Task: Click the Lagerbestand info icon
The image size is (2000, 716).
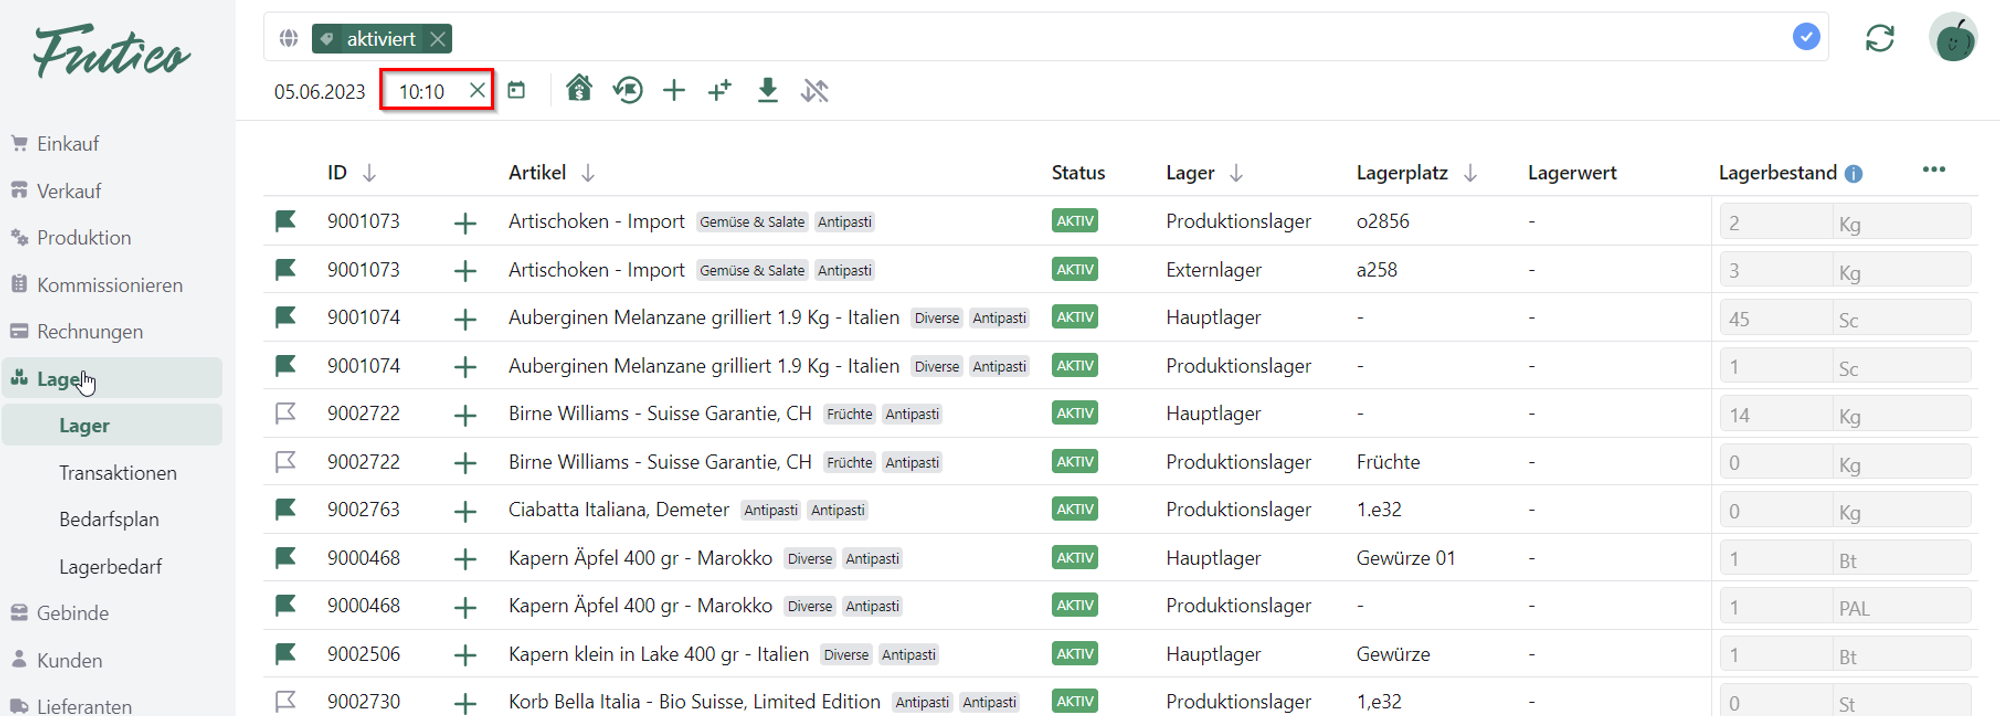Action: [x=1853, y=174]
